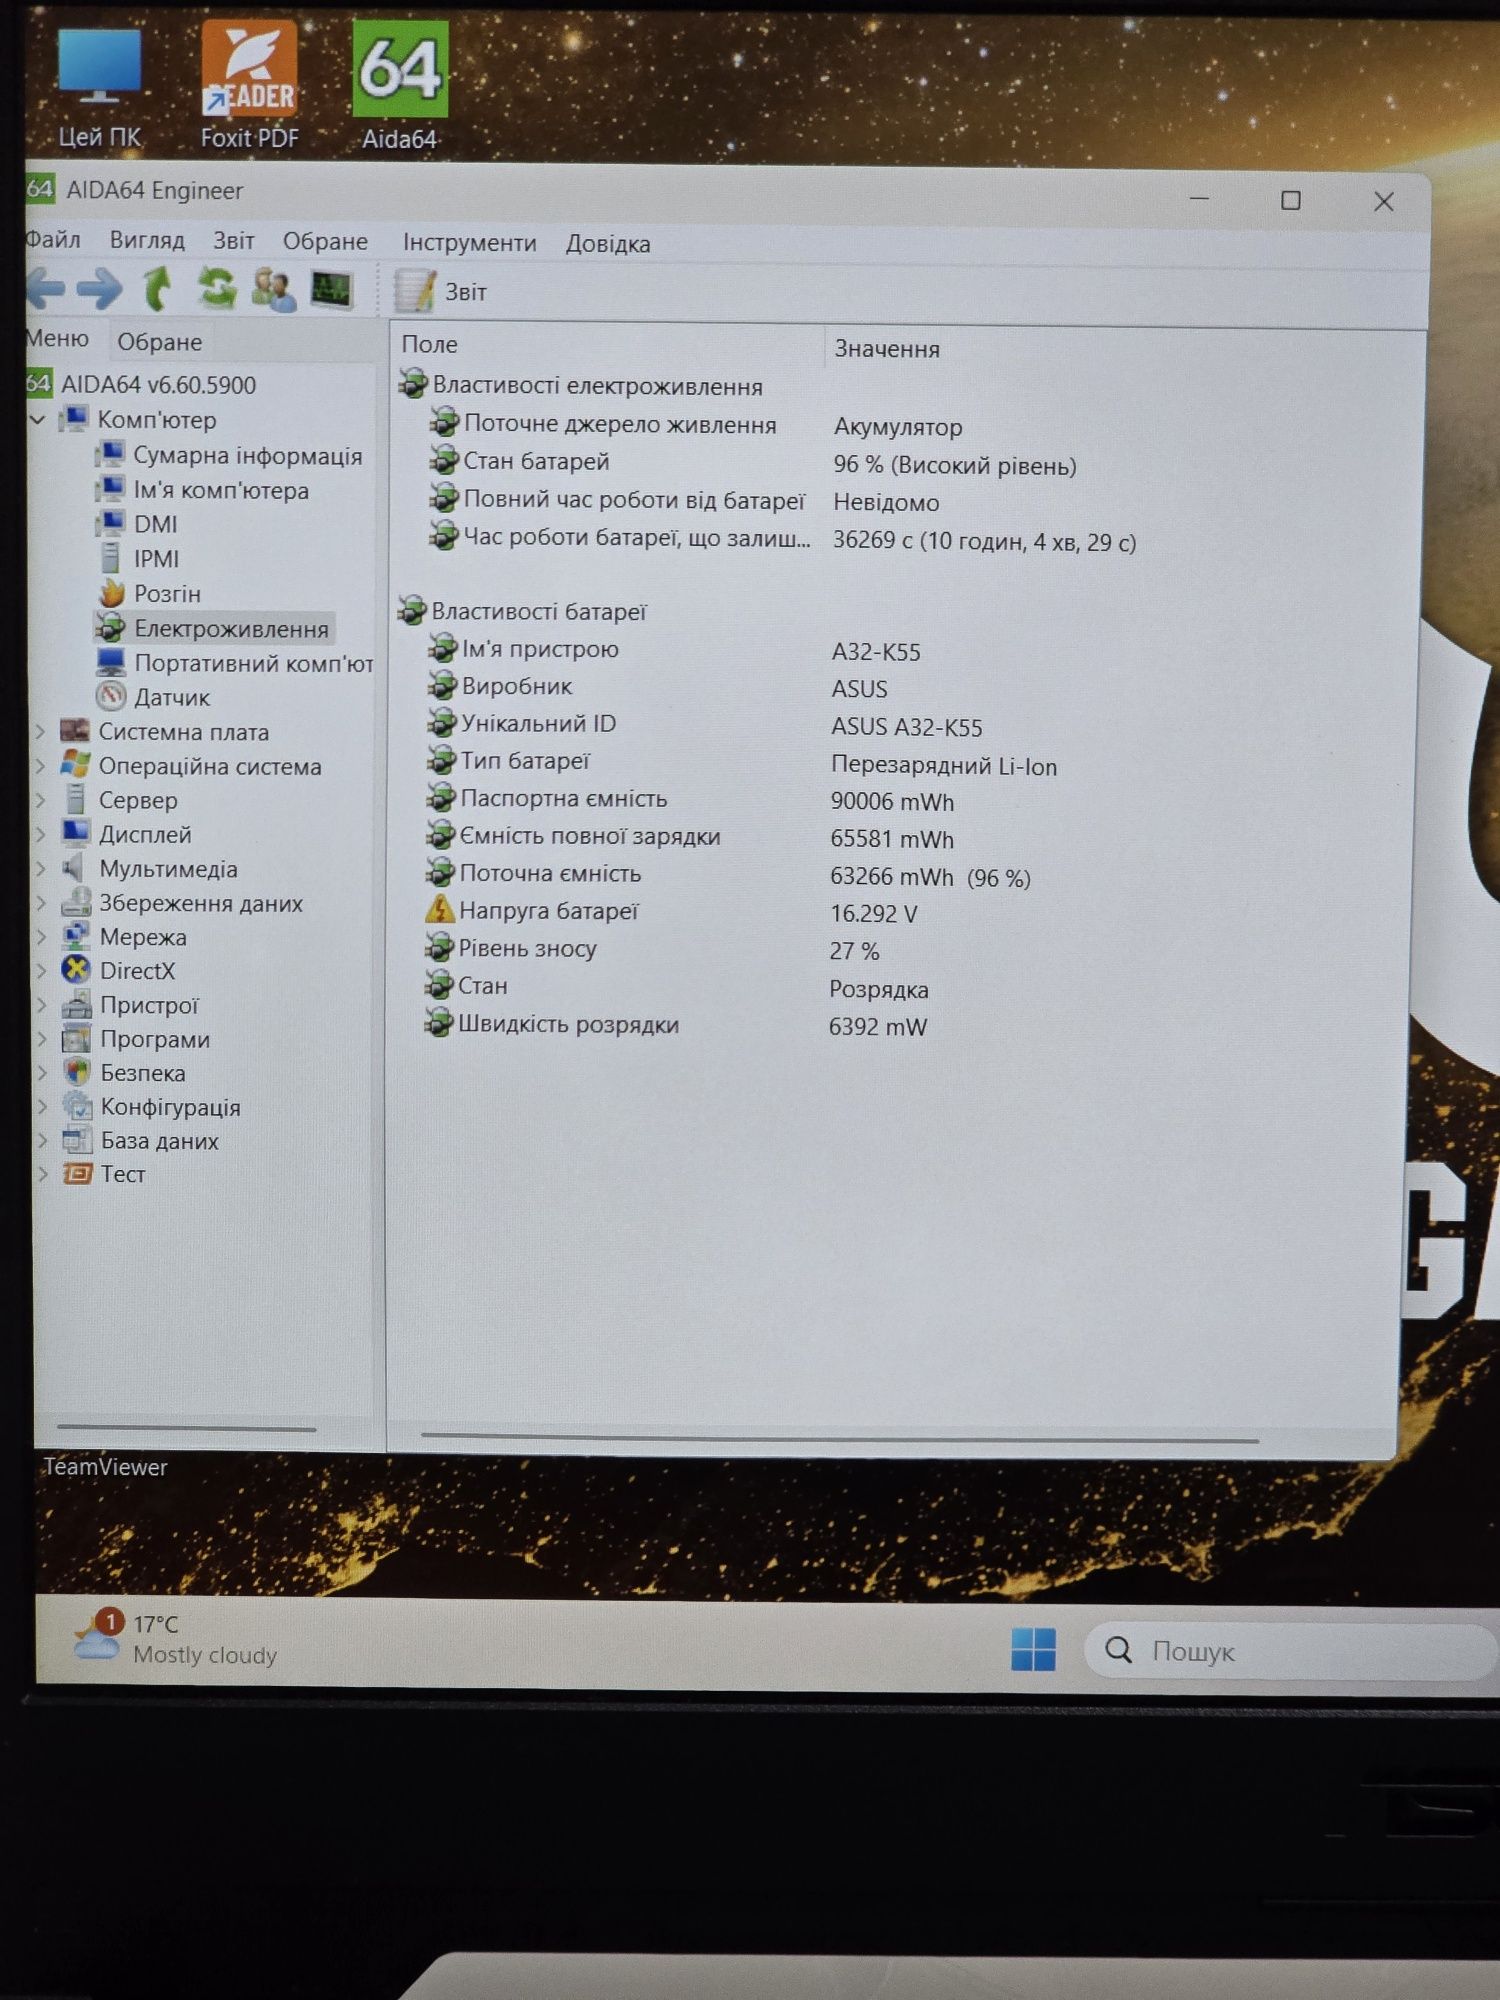Click the Forward navigation arrow in toolbar
Viewport: 1500px width, 2000px height.
tap(100, 289)
